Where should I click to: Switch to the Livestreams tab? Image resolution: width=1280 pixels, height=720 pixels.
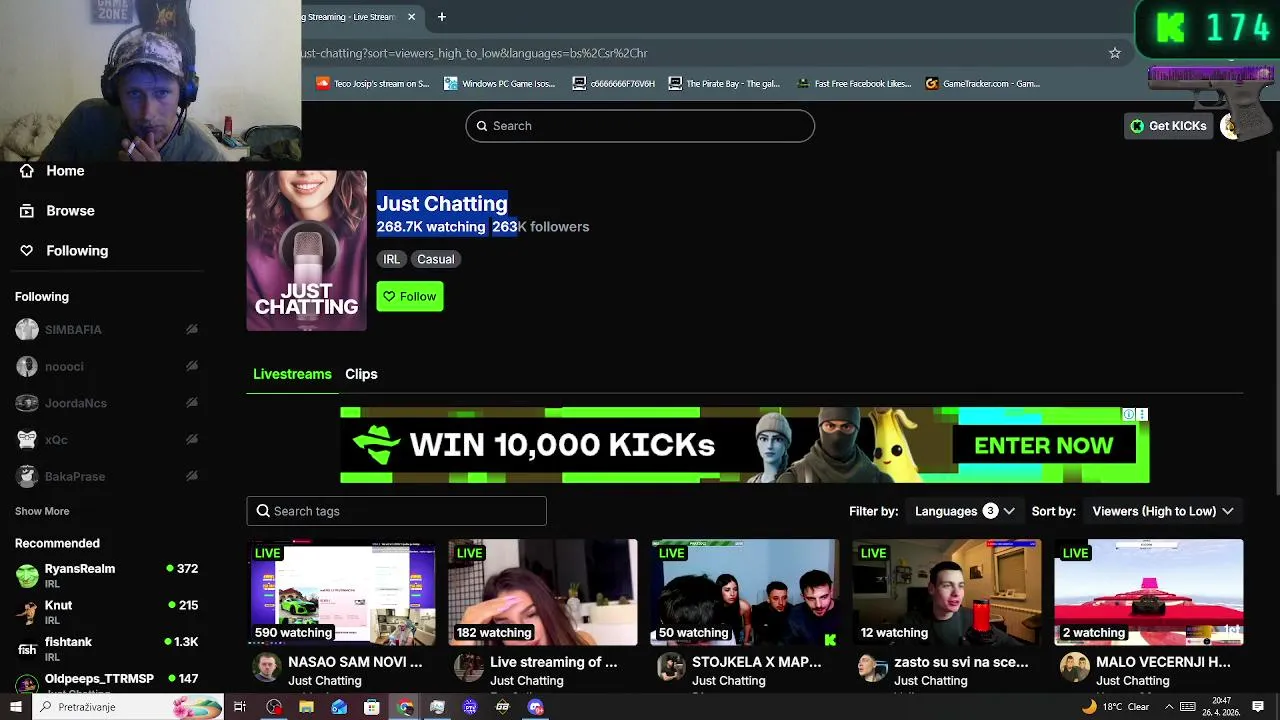click(292, 374)
